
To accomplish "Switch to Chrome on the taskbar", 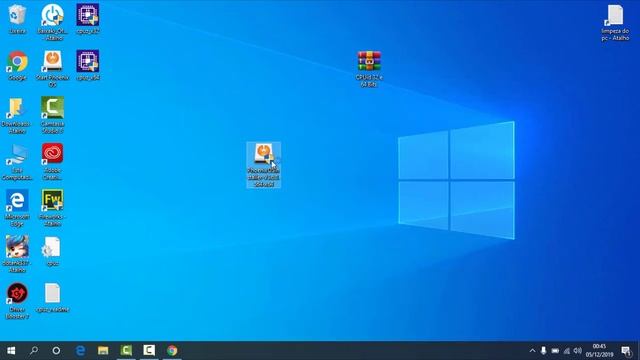I will point(172,351).
